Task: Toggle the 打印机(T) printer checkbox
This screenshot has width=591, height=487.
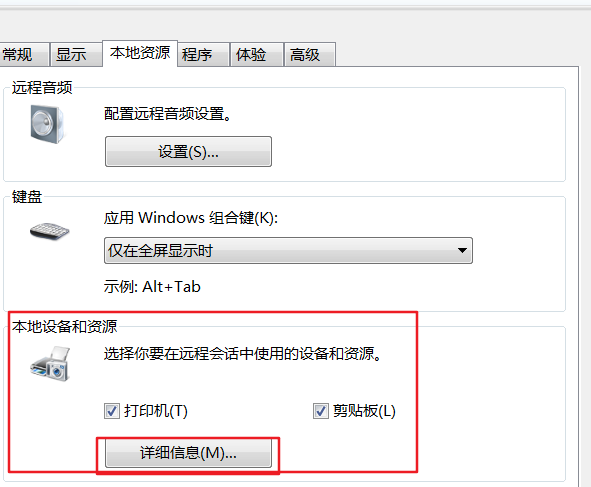Action: click(112, 411)
